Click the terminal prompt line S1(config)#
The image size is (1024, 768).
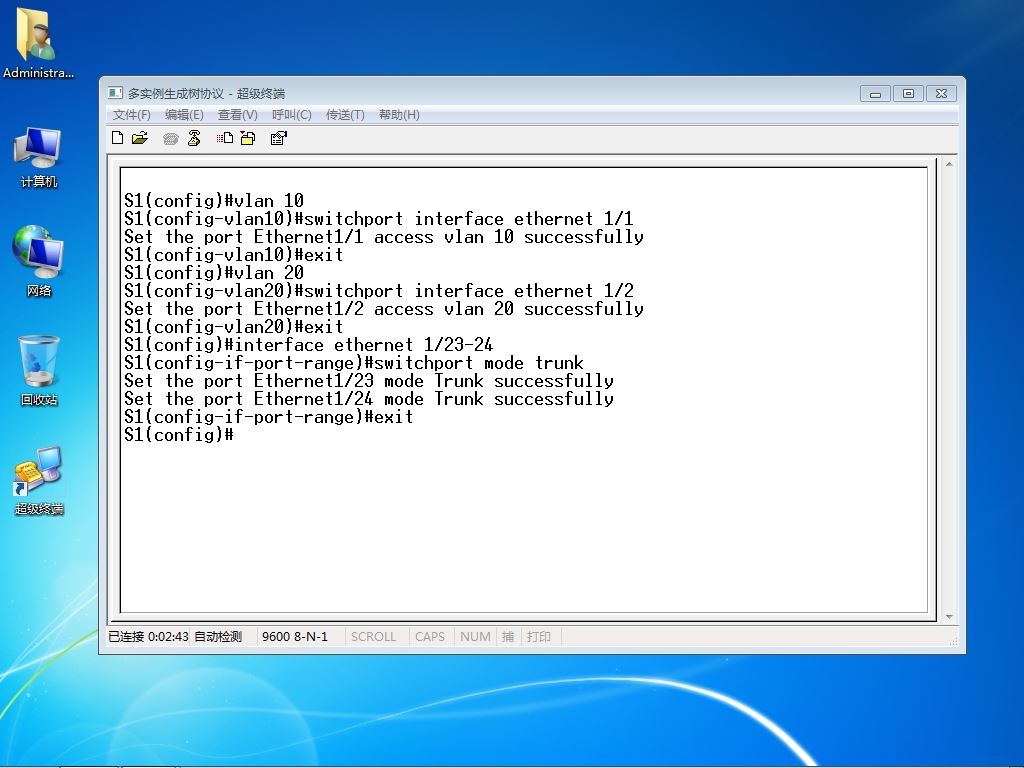179,434
